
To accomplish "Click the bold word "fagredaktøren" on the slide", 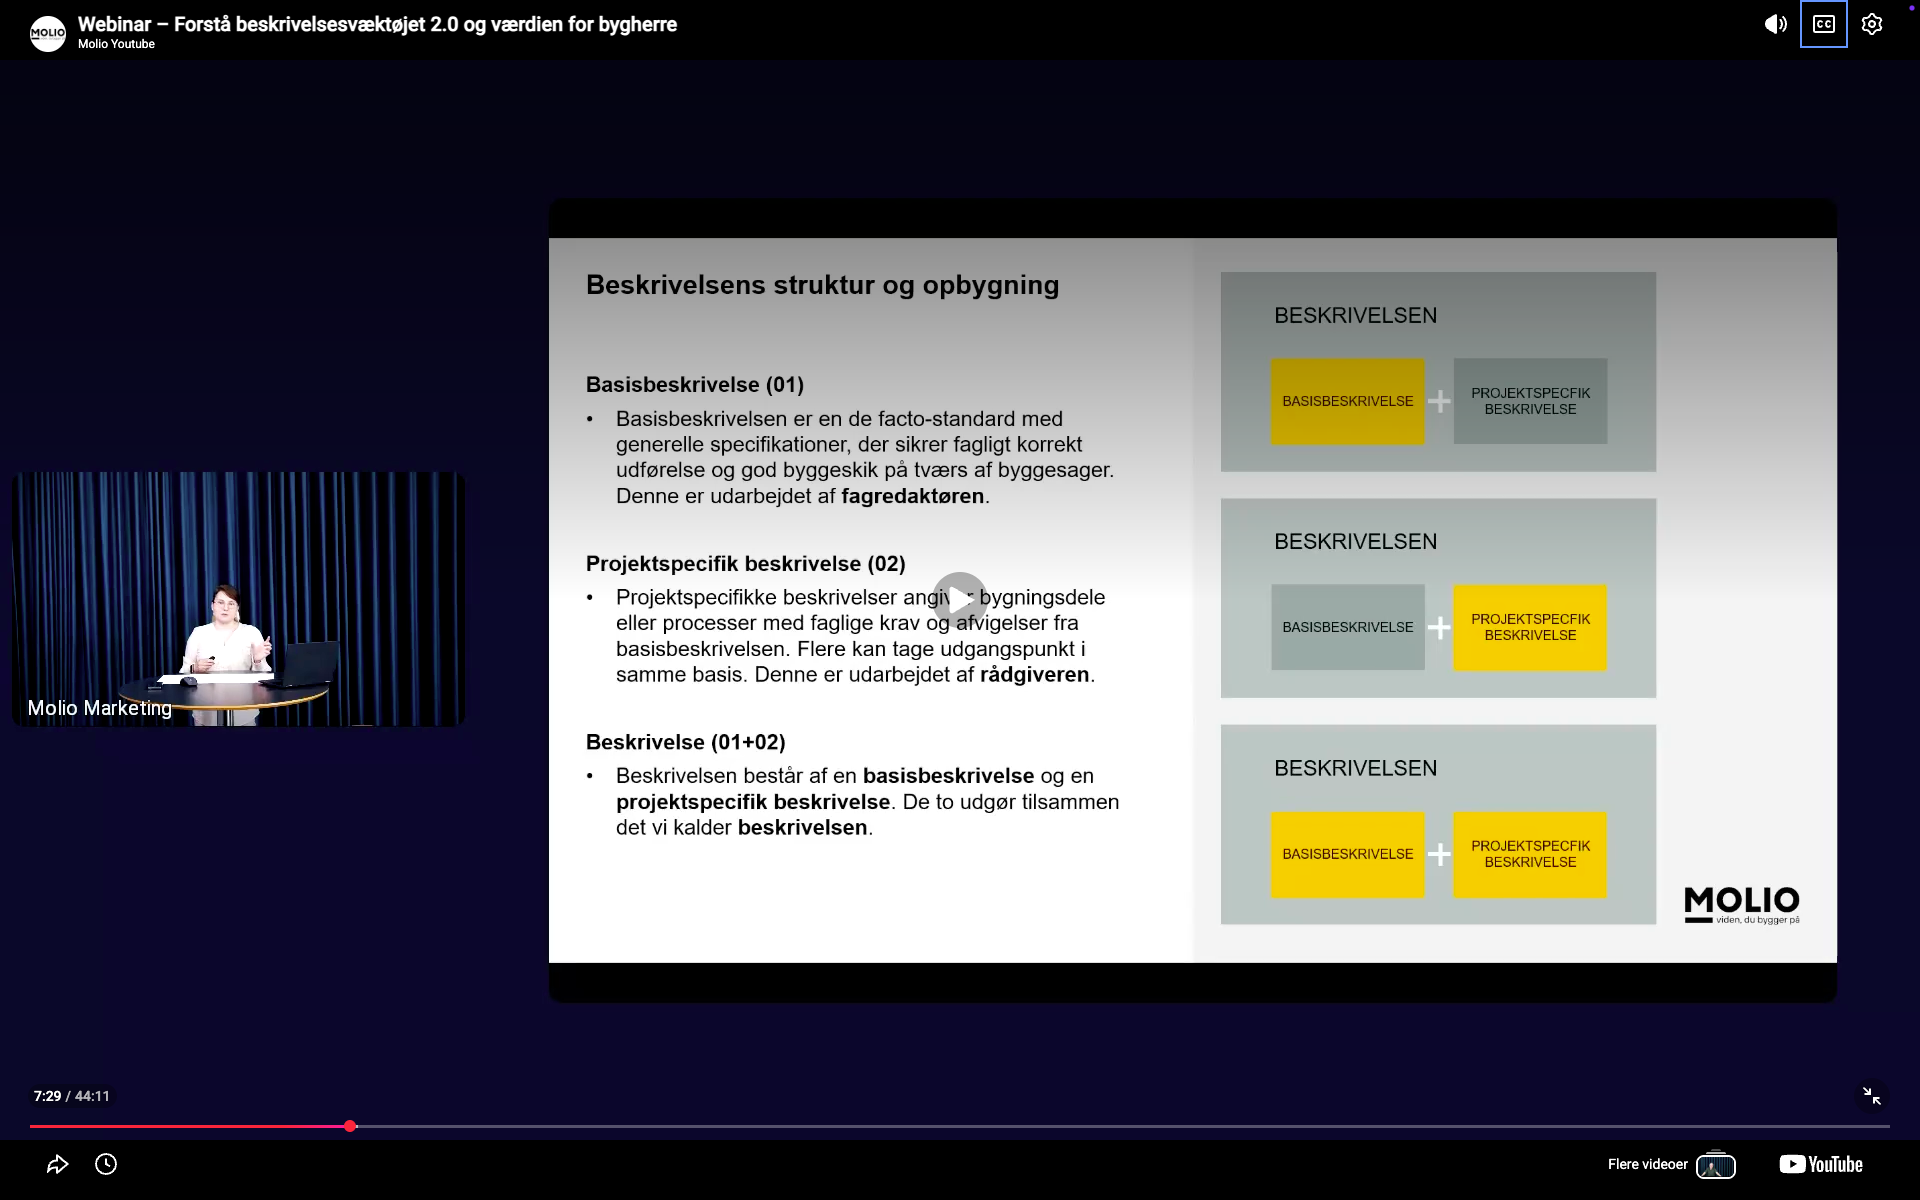I will 913,496.
